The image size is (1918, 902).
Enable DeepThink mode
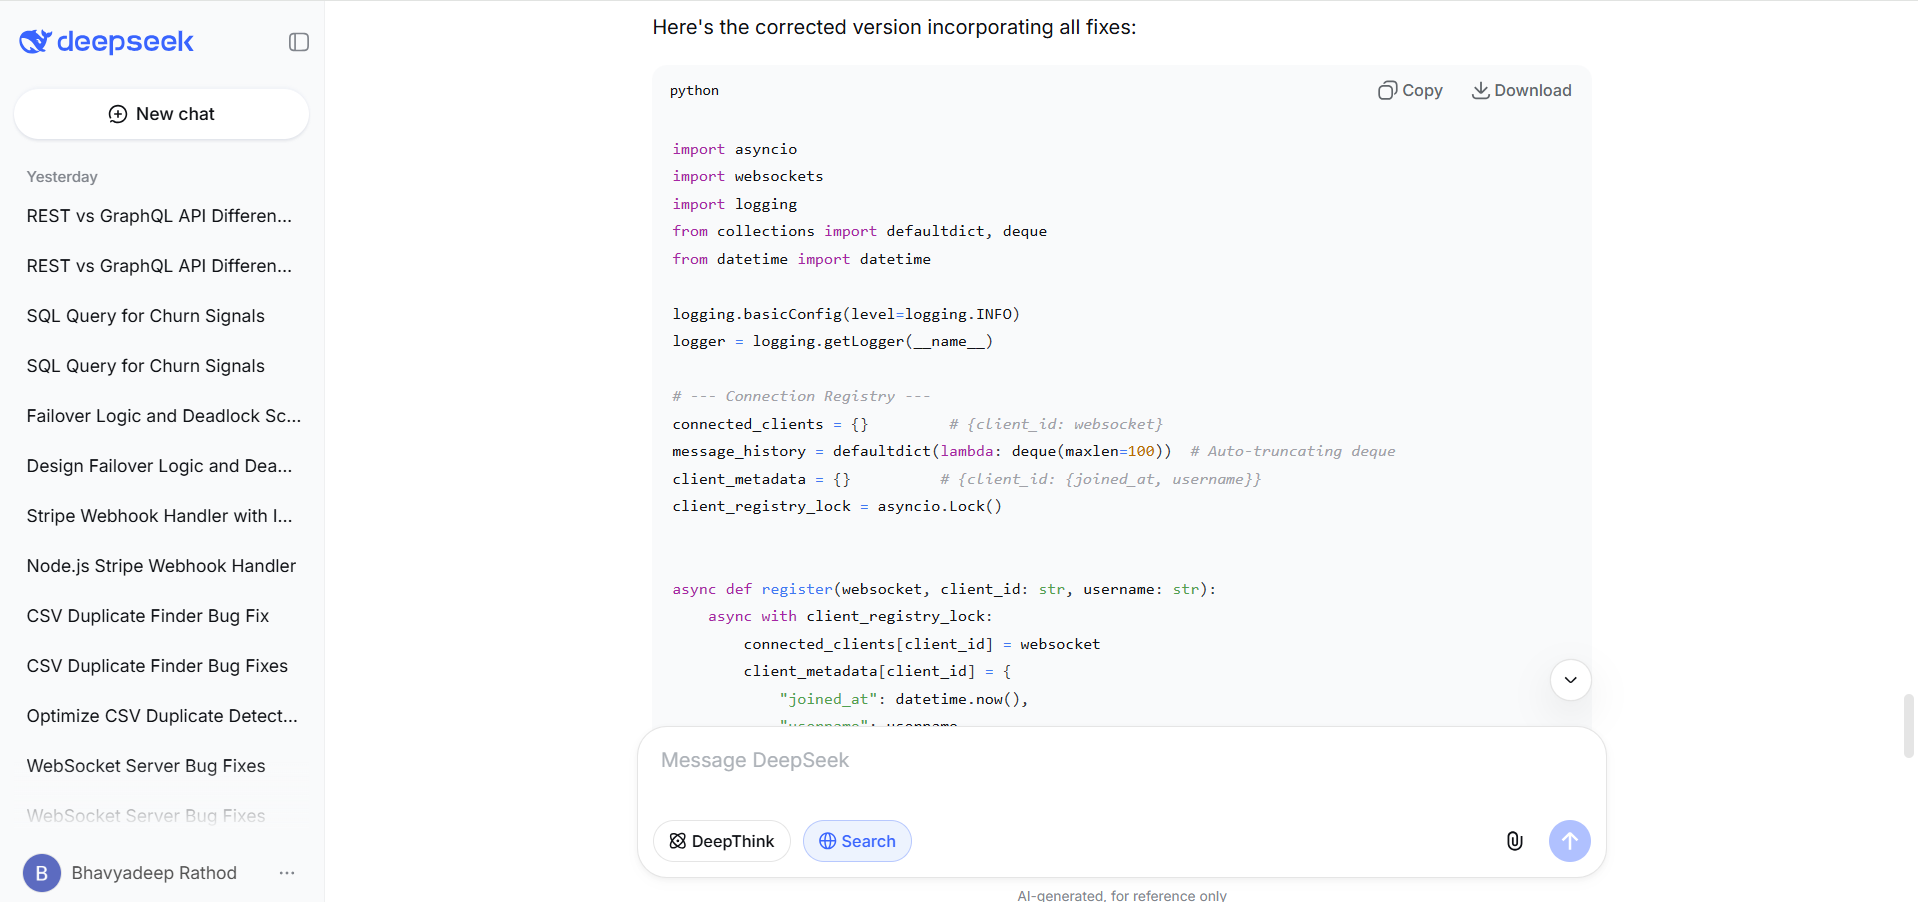click(x=722, y=841)
